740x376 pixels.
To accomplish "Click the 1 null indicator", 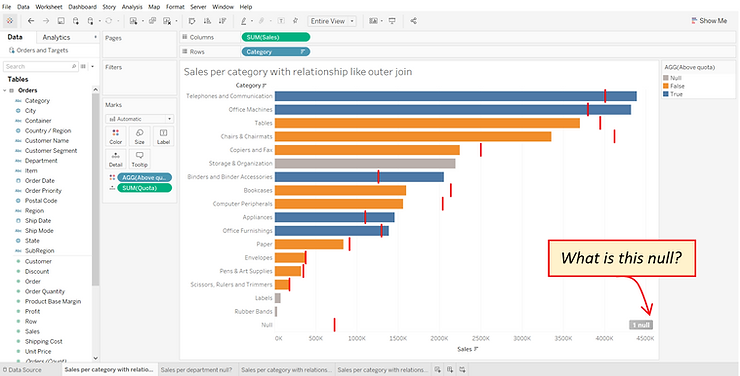I will click(641, 325).
